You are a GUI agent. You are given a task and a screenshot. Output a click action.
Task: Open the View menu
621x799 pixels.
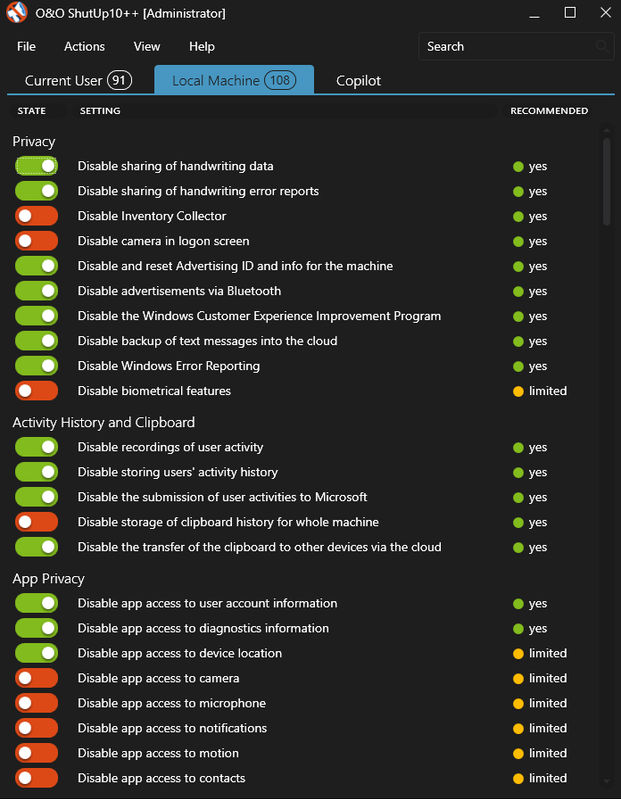(147, 46)
